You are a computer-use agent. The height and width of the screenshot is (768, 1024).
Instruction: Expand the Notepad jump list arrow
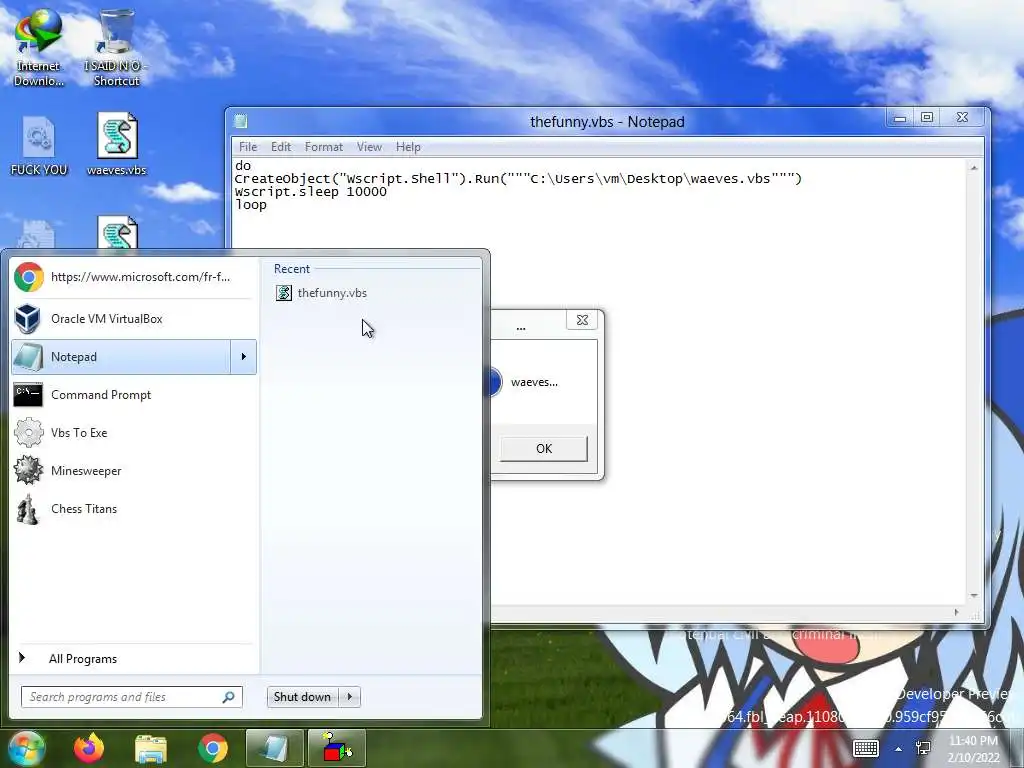(x=244, y=357)
